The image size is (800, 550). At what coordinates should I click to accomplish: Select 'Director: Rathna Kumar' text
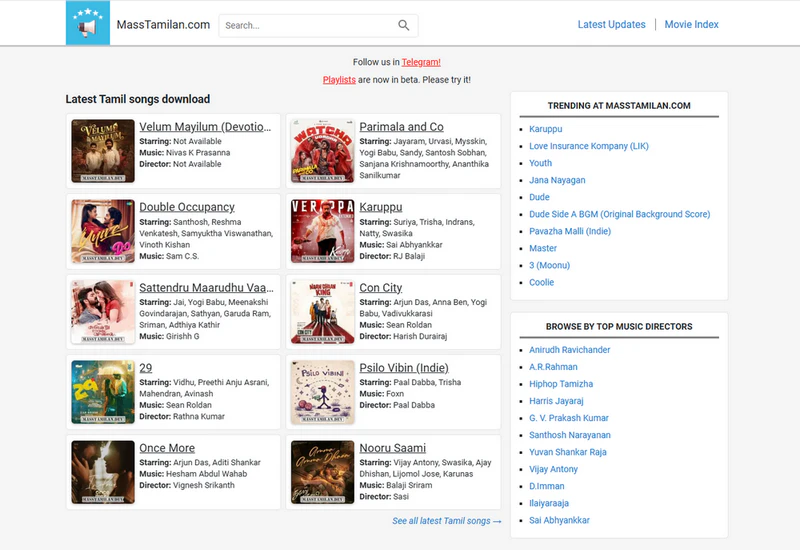[182, 416]
